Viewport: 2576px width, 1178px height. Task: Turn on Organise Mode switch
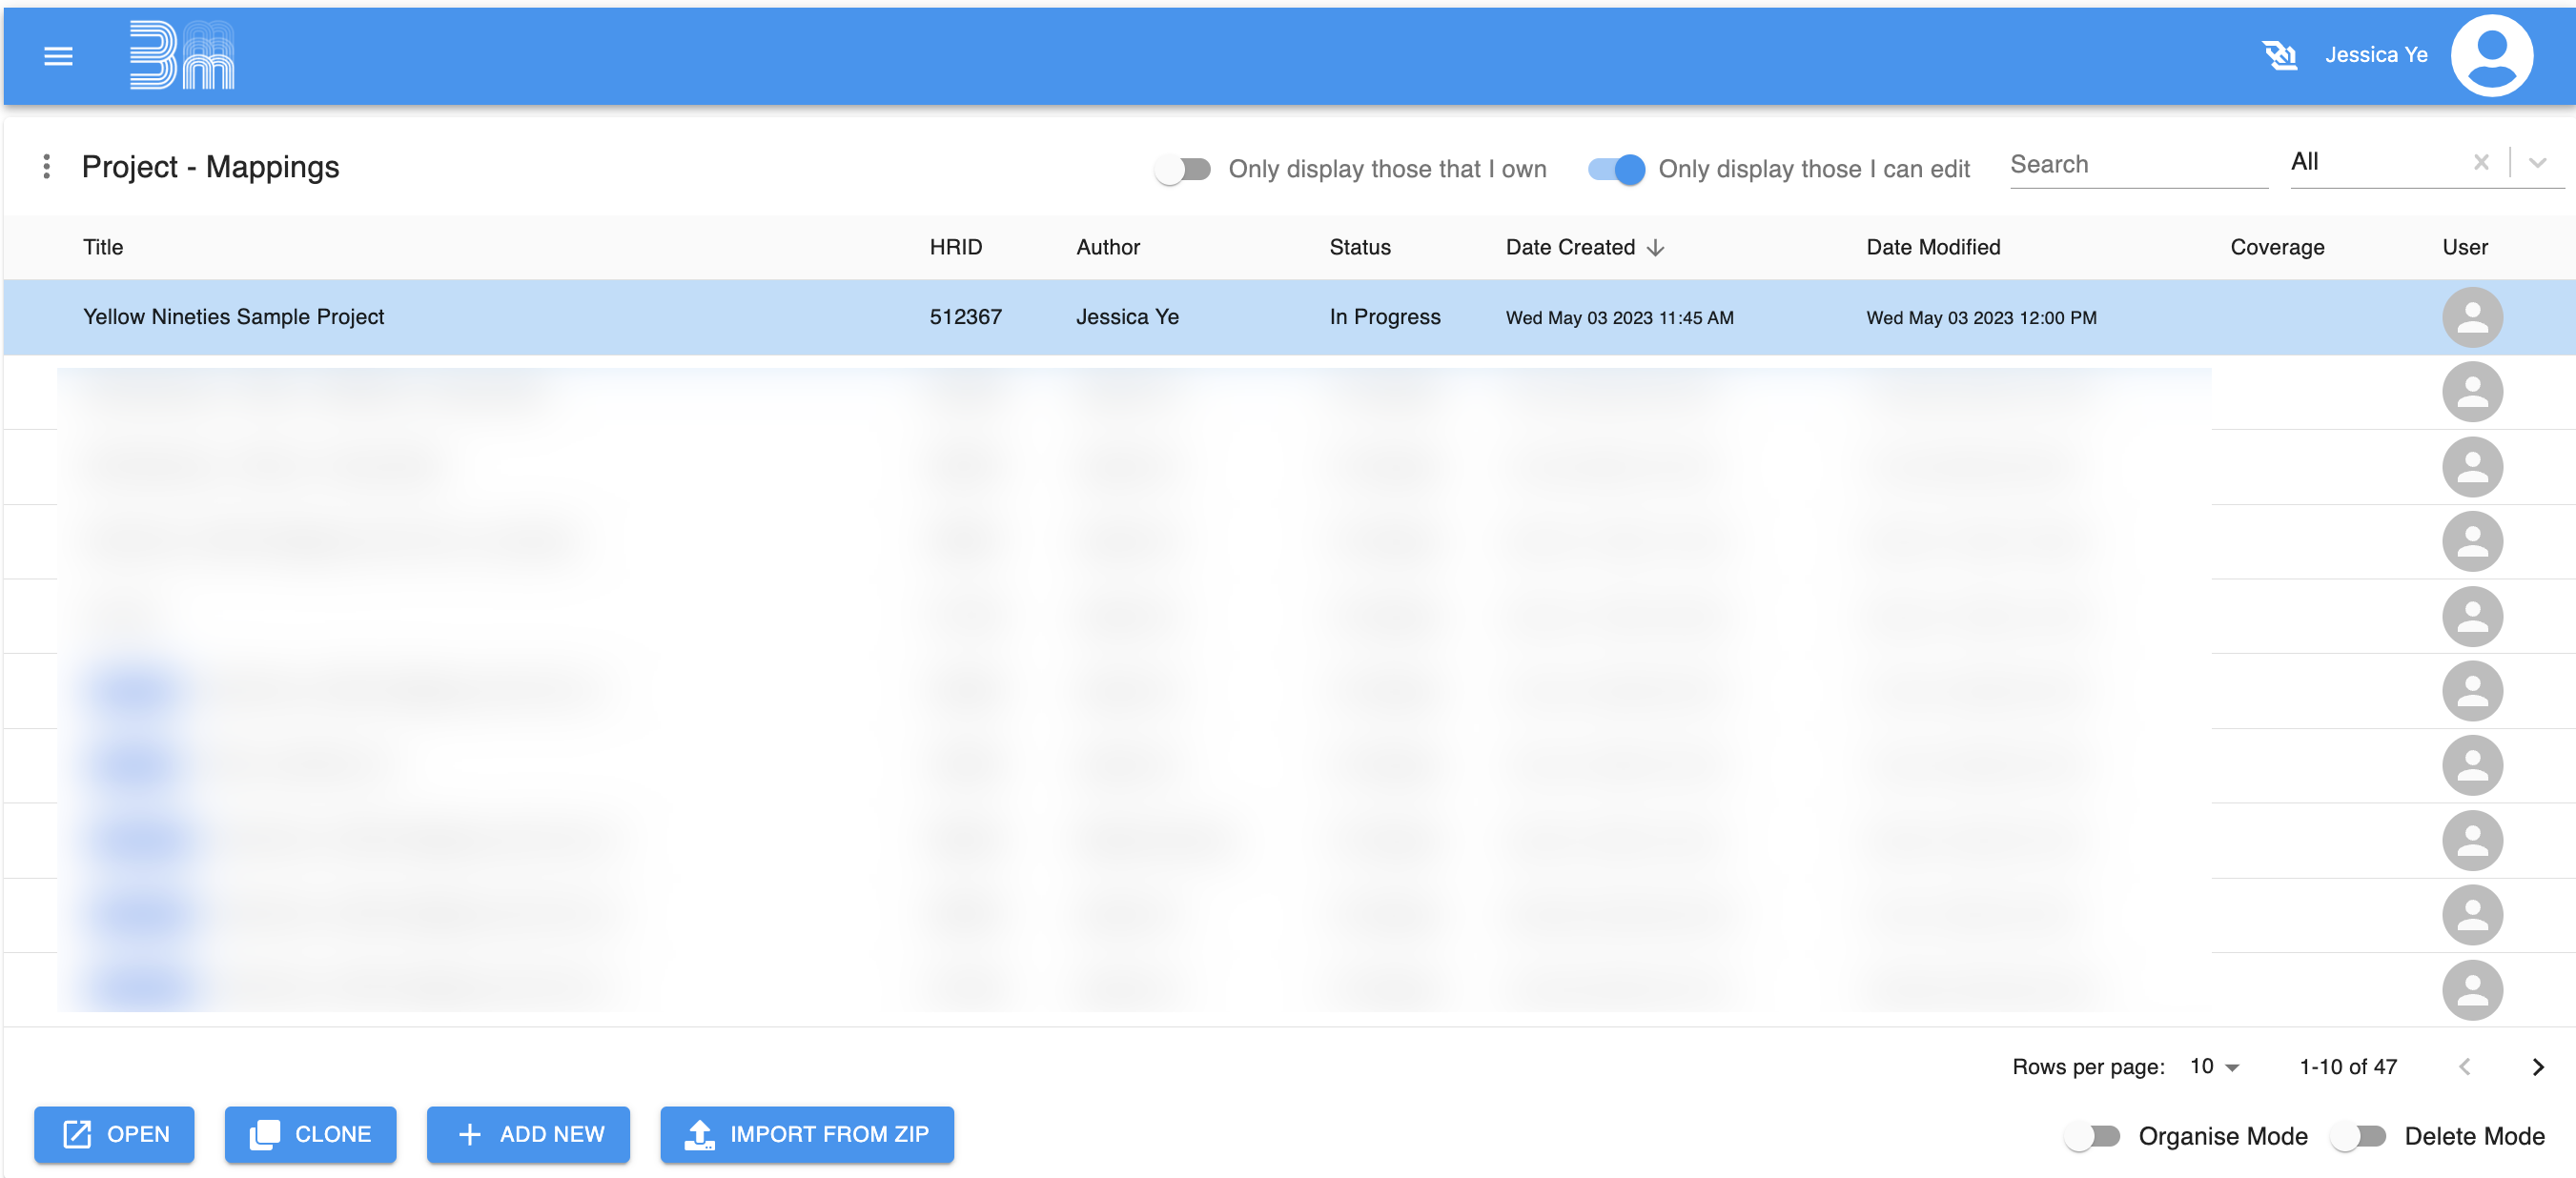[2092, 1136]
